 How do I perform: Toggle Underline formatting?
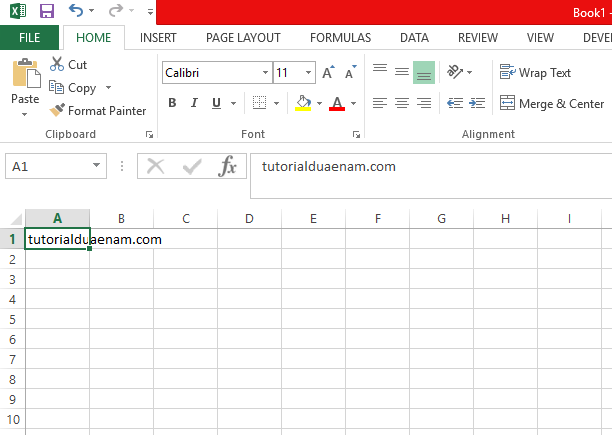point(216,103)
